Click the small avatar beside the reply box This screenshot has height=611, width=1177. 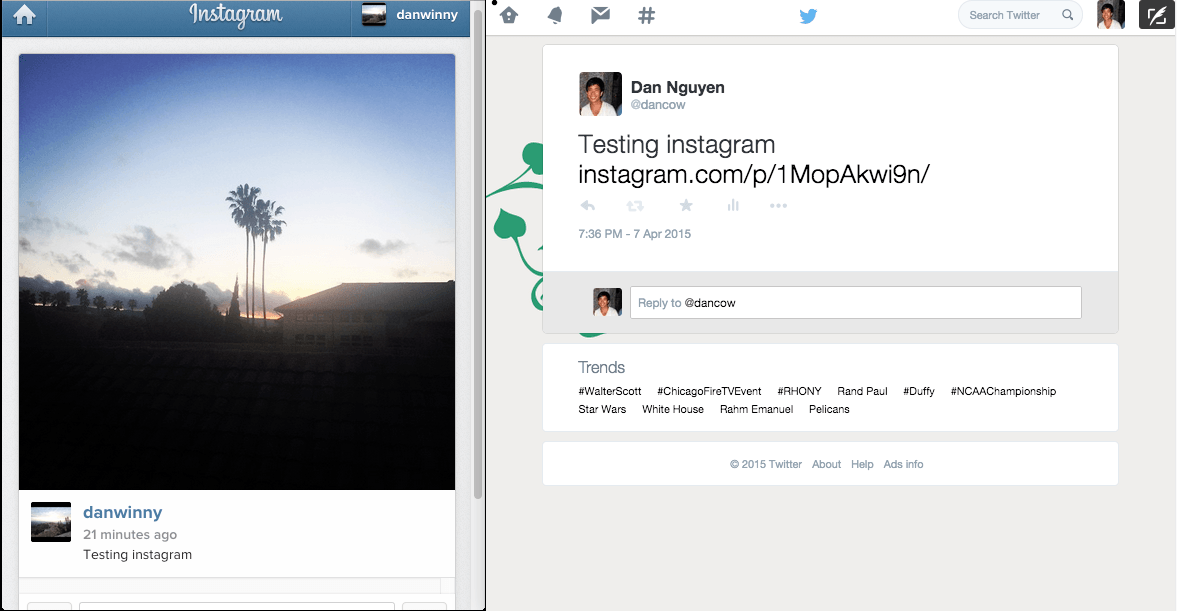[607, 302]
